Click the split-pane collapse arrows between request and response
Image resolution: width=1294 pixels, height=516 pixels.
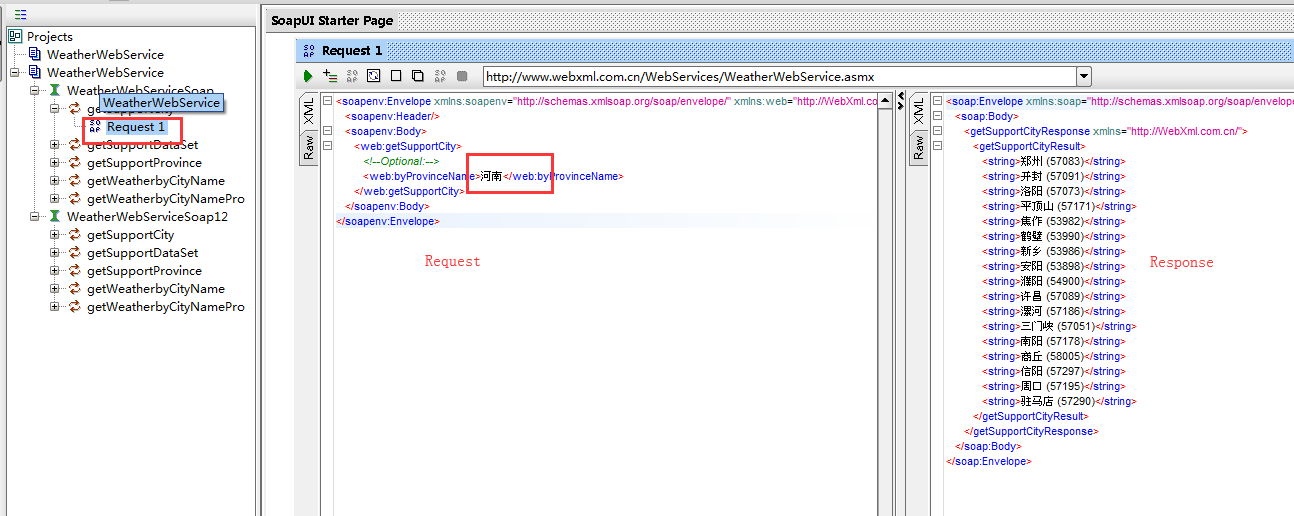pos(901,101)
